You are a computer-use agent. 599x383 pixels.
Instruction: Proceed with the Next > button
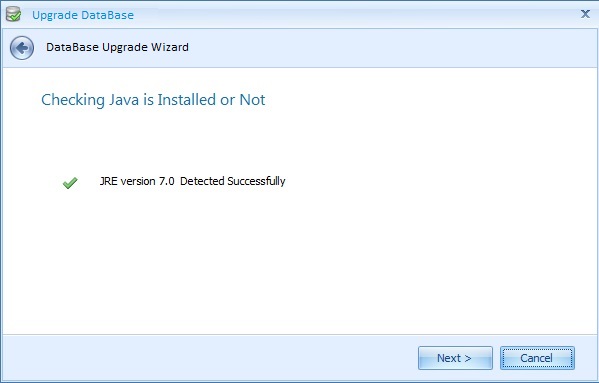455,358
